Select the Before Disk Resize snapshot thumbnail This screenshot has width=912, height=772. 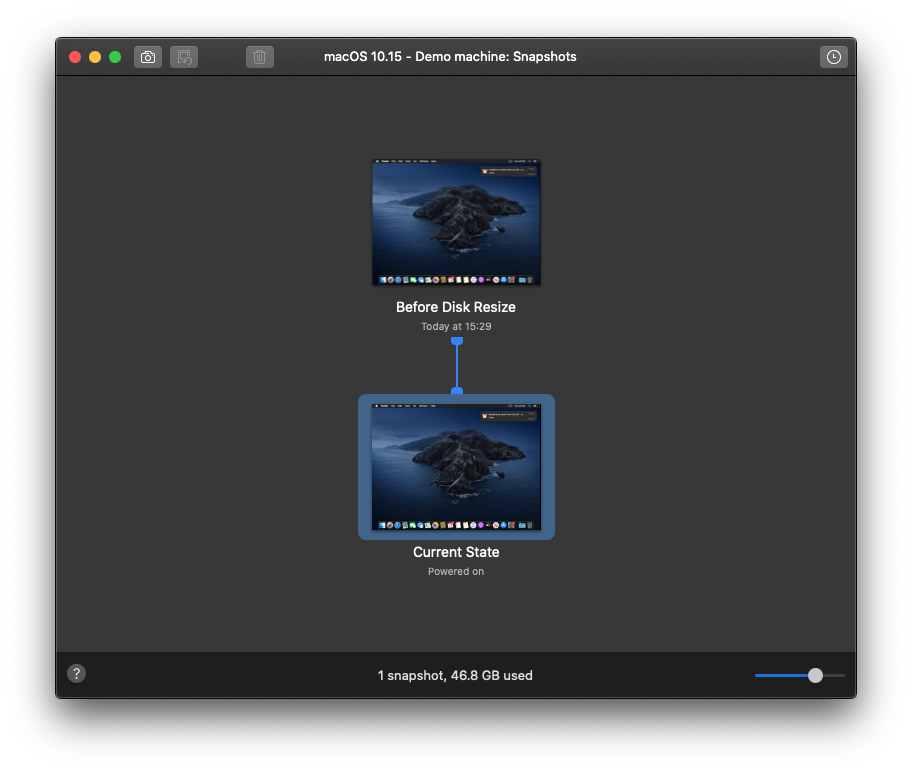(457, 222)
